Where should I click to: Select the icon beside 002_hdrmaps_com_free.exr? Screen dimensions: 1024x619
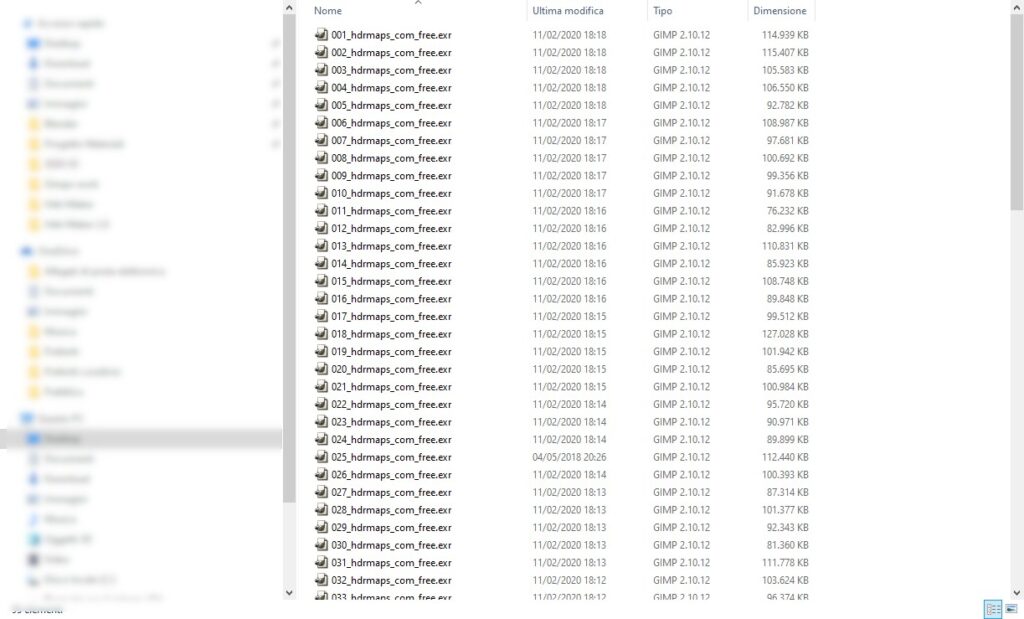tap(321, 52)
